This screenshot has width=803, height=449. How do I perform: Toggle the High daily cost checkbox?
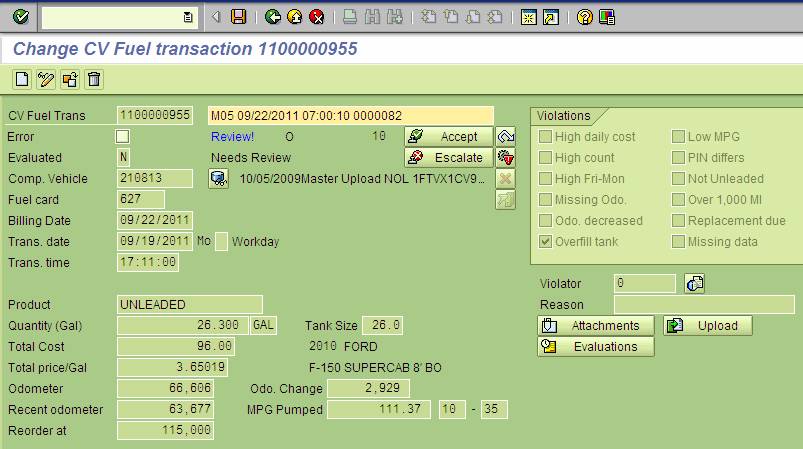[545, 137]
